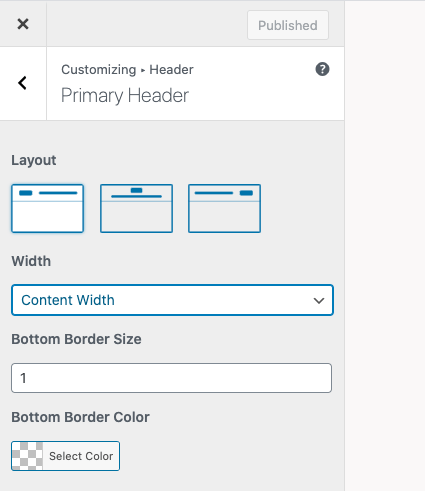Image resolution: width=425 pixels, height=491 pixels.
Task: Click the Bottom Border Color label
Action: point(80,417)
